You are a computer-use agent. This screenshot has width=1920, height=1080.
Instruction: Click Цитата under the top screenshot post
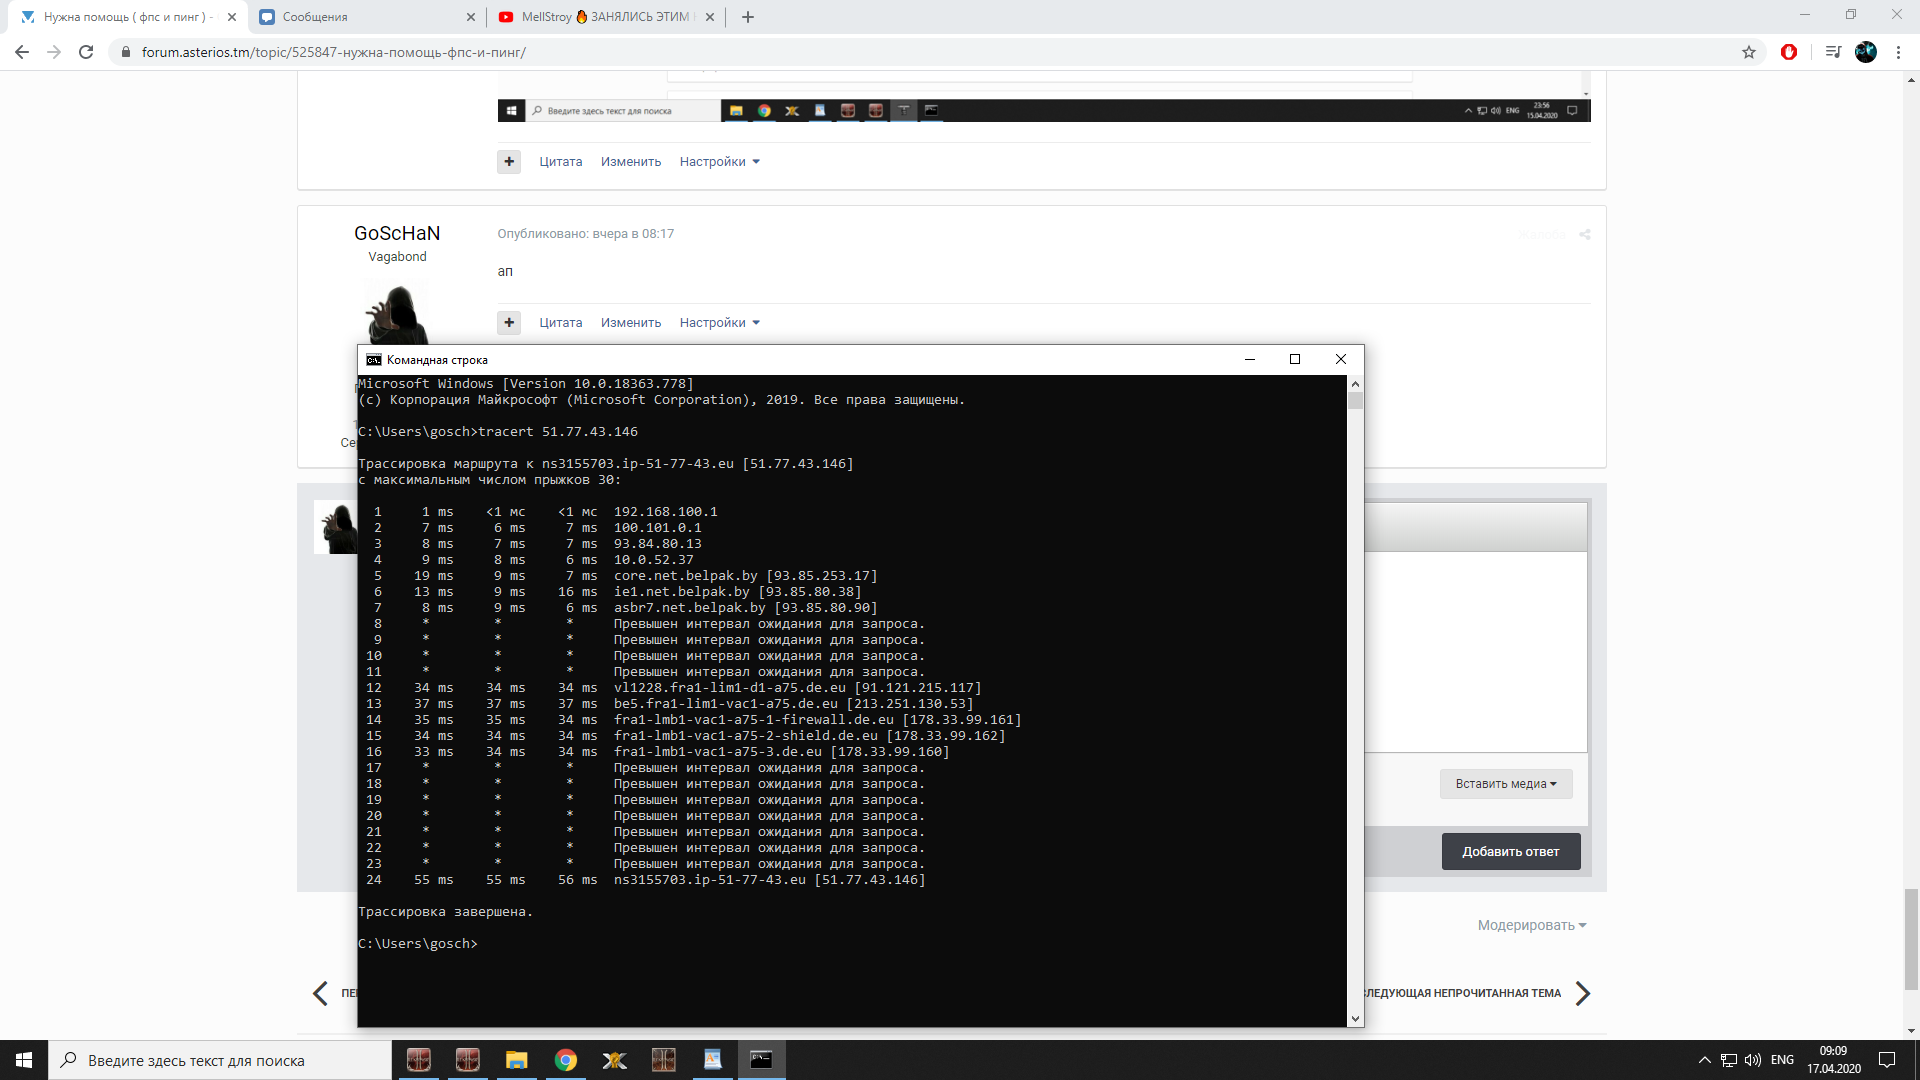pyautogui.click(x=560, y=161)
